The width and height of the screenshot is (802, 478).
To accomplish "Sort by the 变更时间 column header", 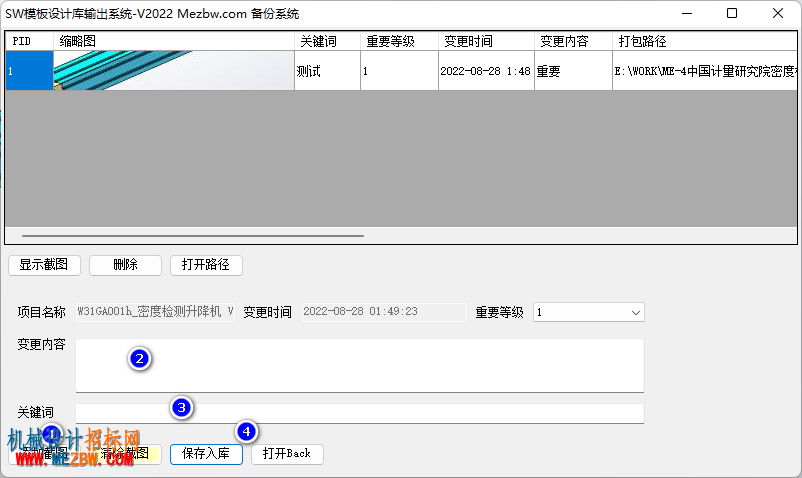I will click(486, 41).
